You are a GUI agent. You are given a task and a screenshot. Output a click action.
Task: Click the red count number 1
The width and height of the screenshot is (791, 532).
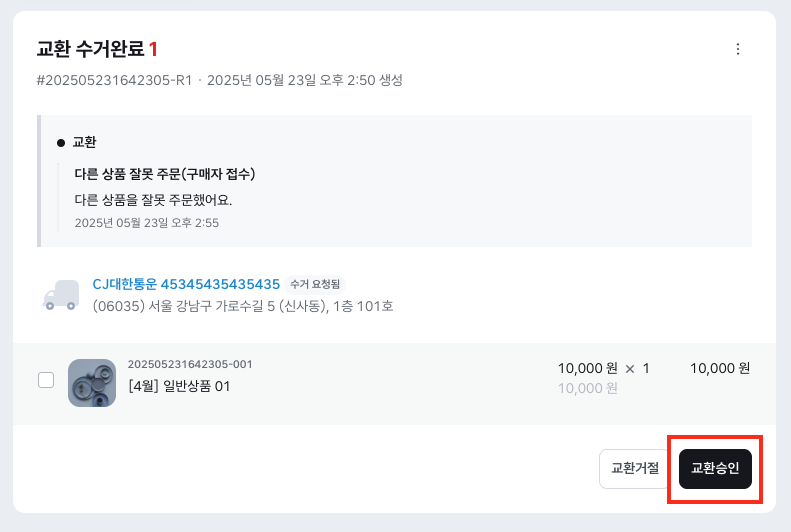154,49
